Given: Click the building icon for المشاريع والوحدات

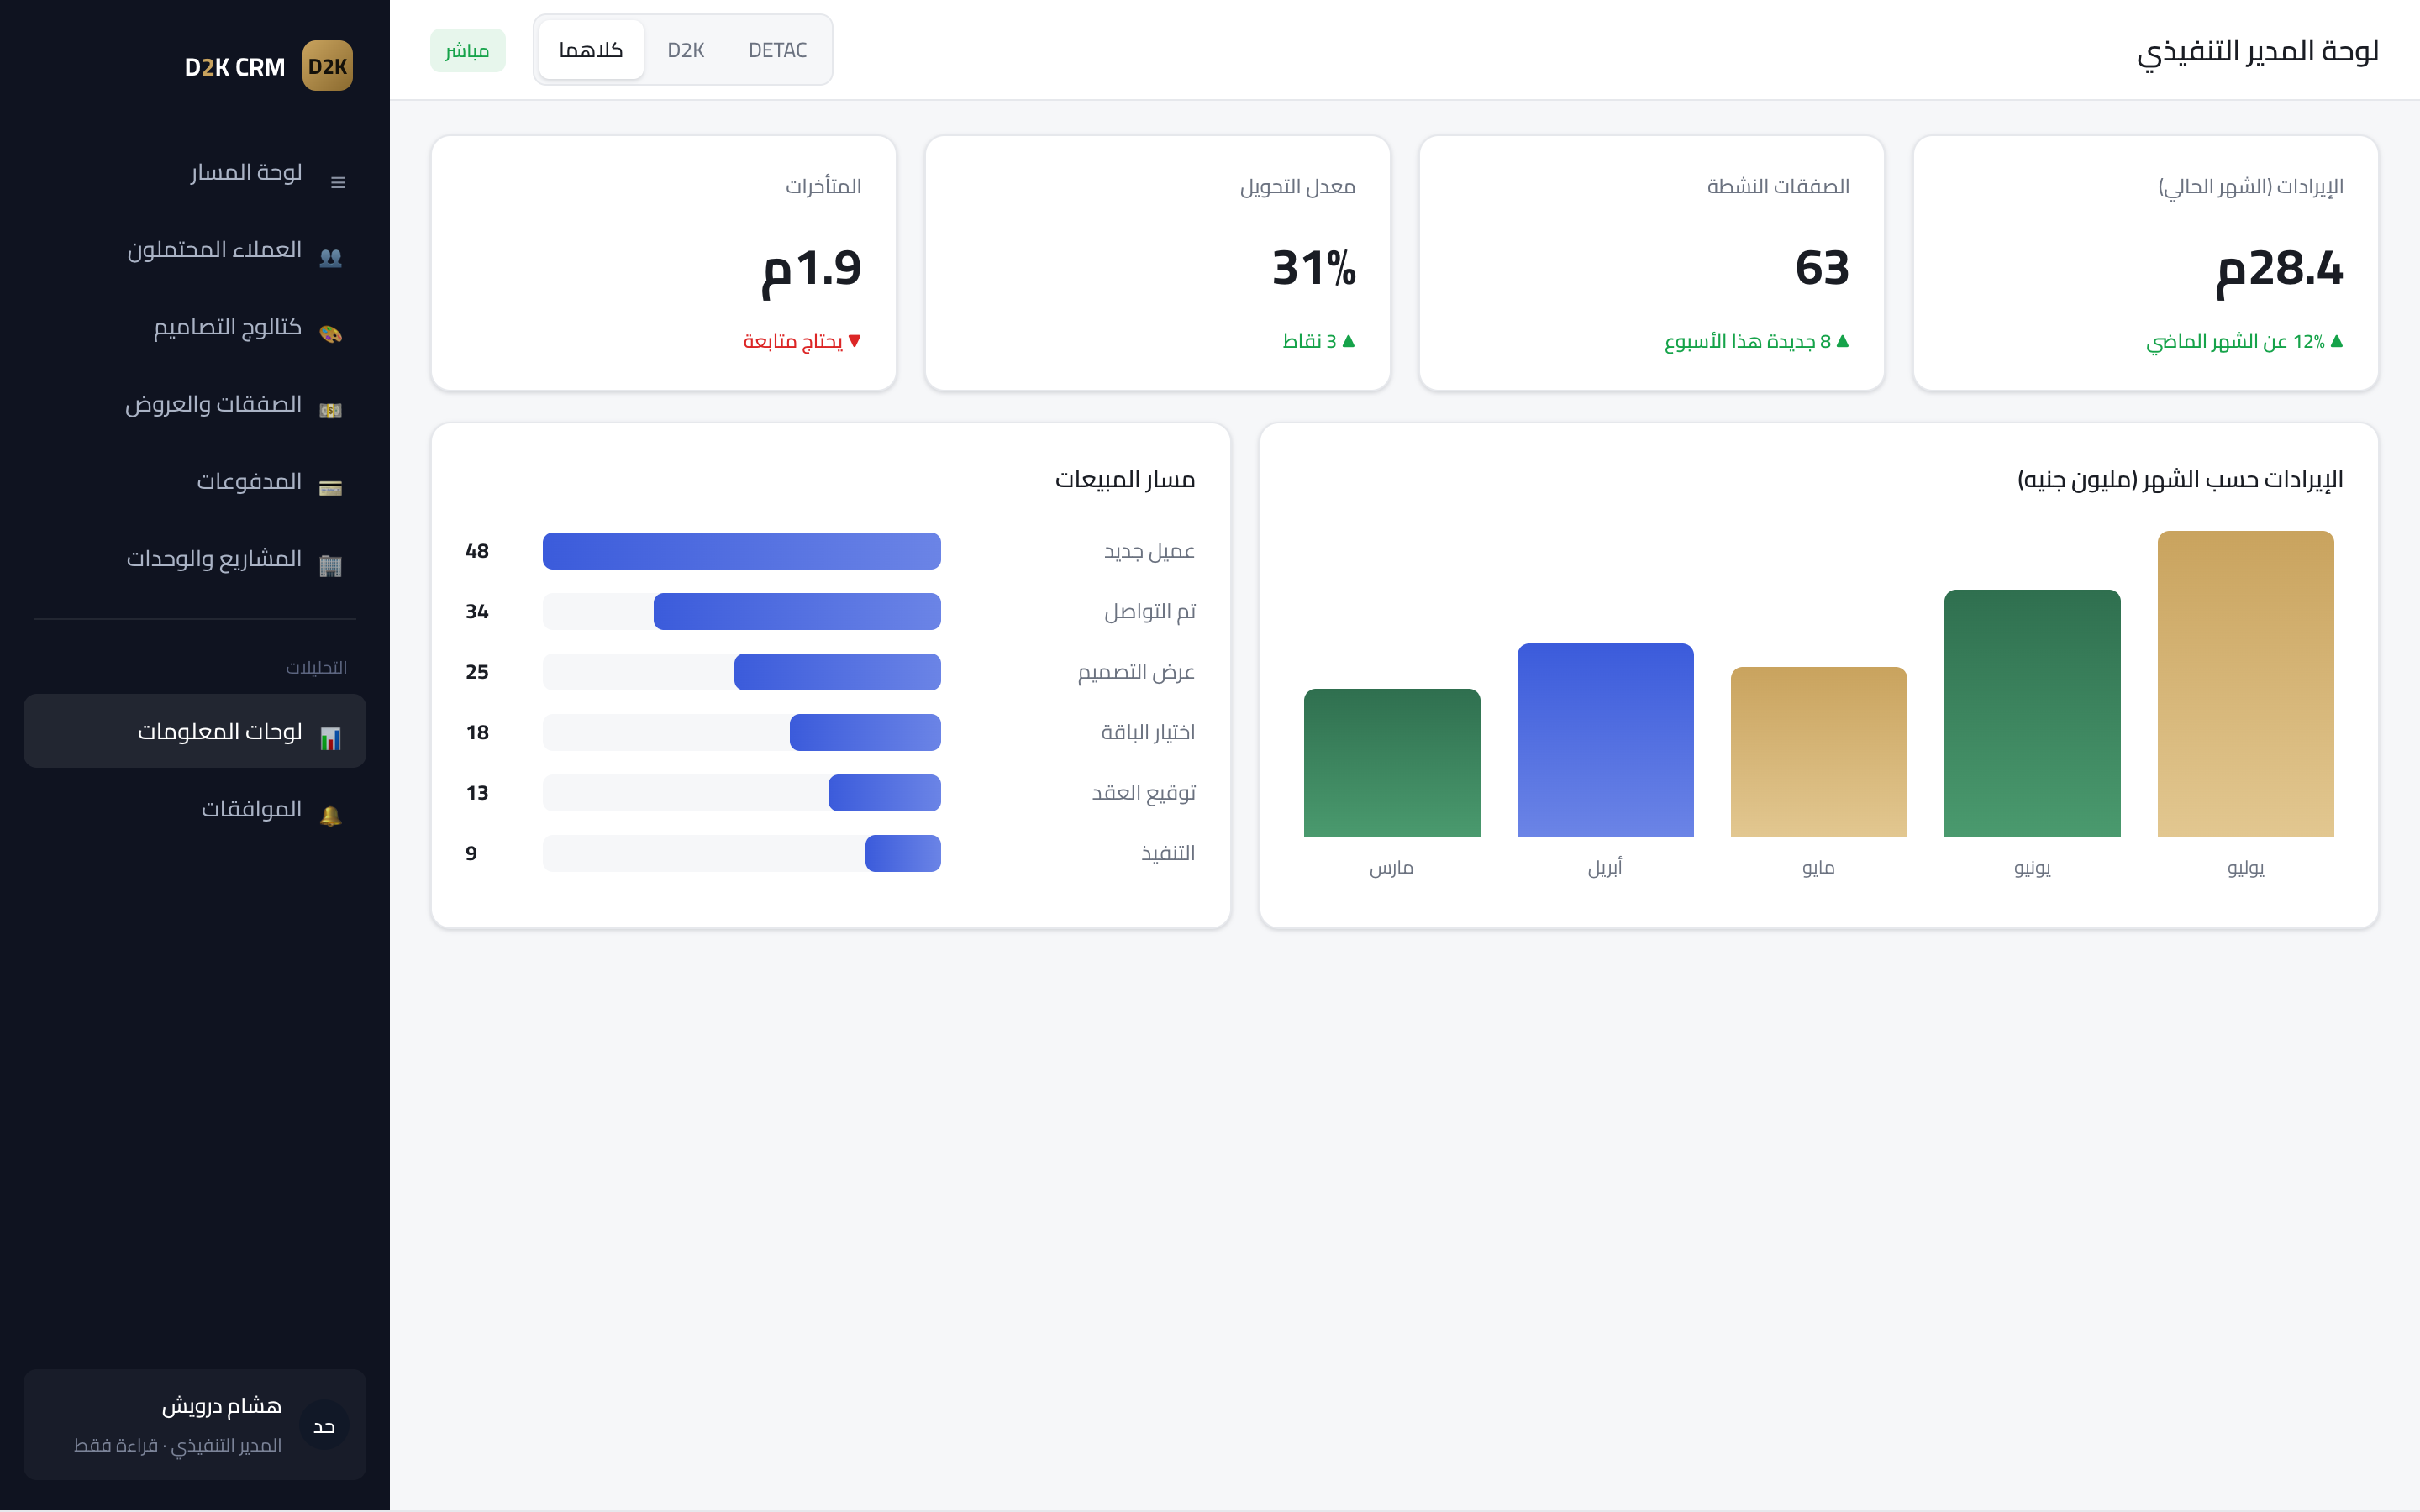Looking at the screenshot, I should (x=331, y=565).
